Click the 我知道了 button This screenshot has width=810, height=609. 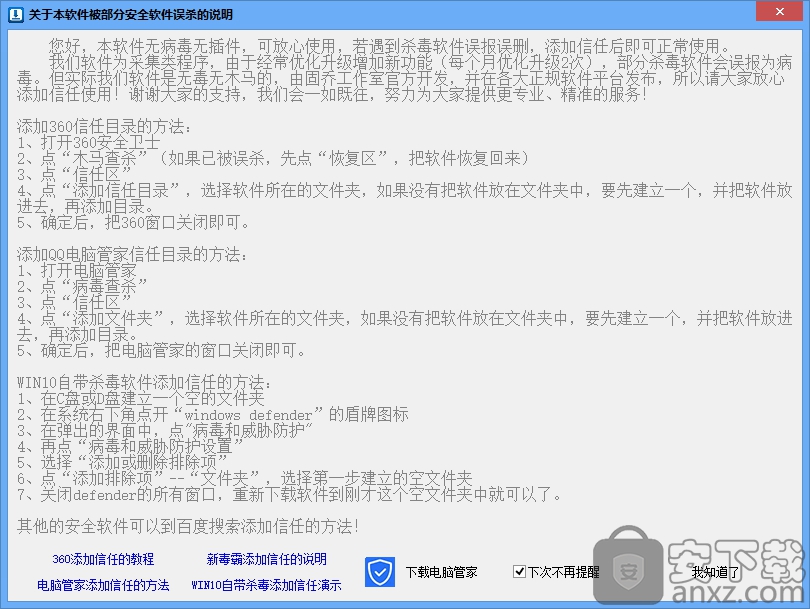[x=715, y=572]
